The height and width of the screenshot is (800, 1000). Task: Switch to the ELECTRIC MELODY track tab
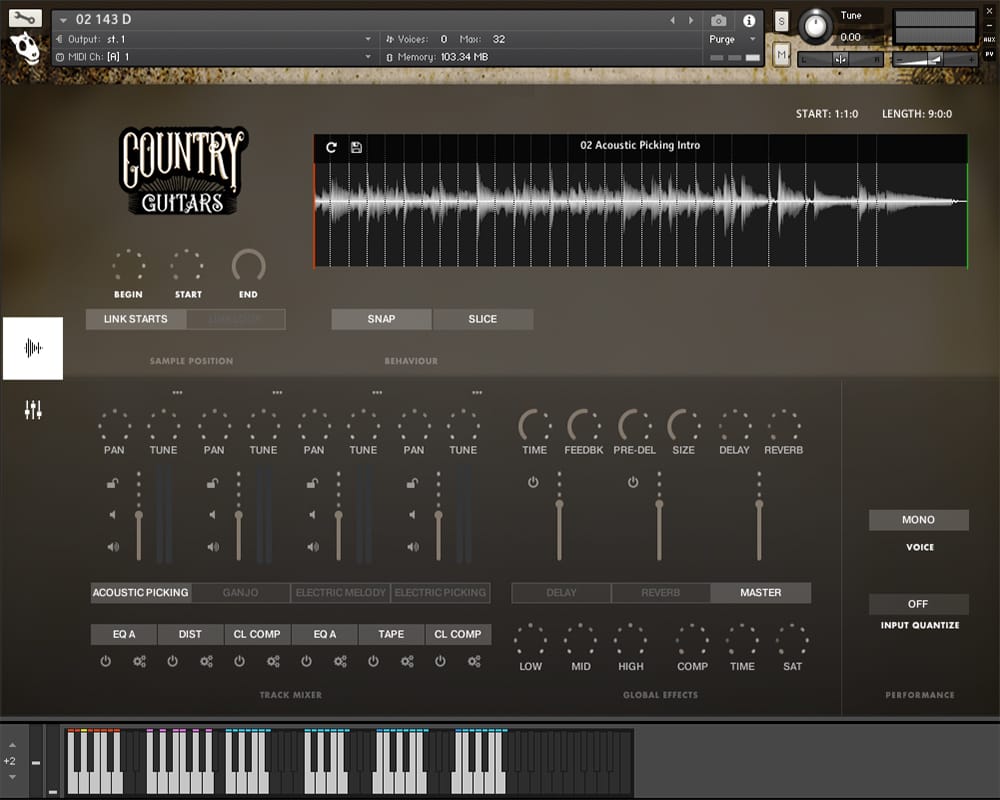[x=340, y=593]
